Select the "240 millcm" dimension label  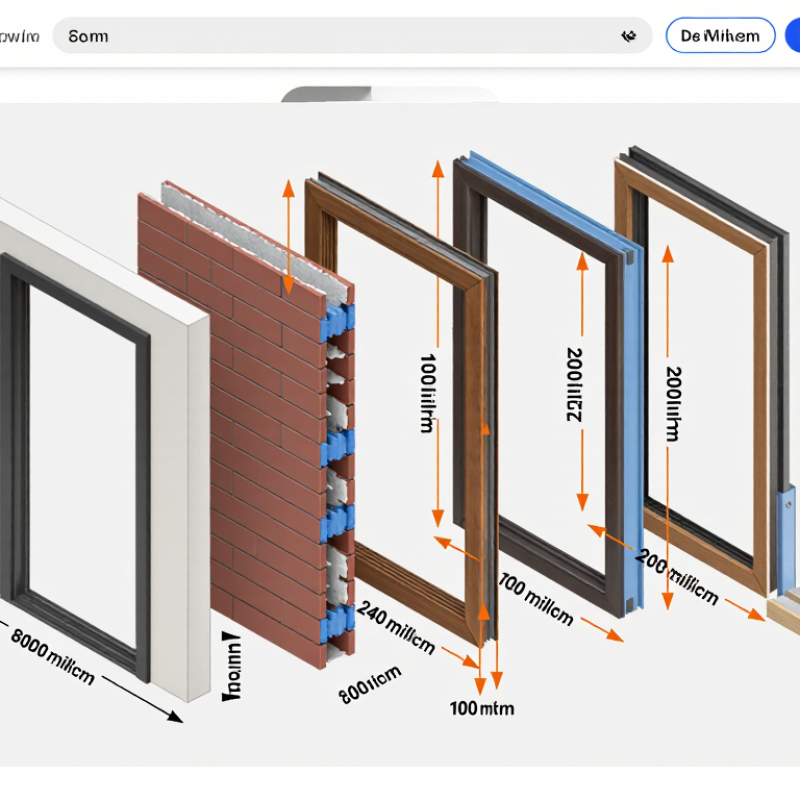point(395,628)
